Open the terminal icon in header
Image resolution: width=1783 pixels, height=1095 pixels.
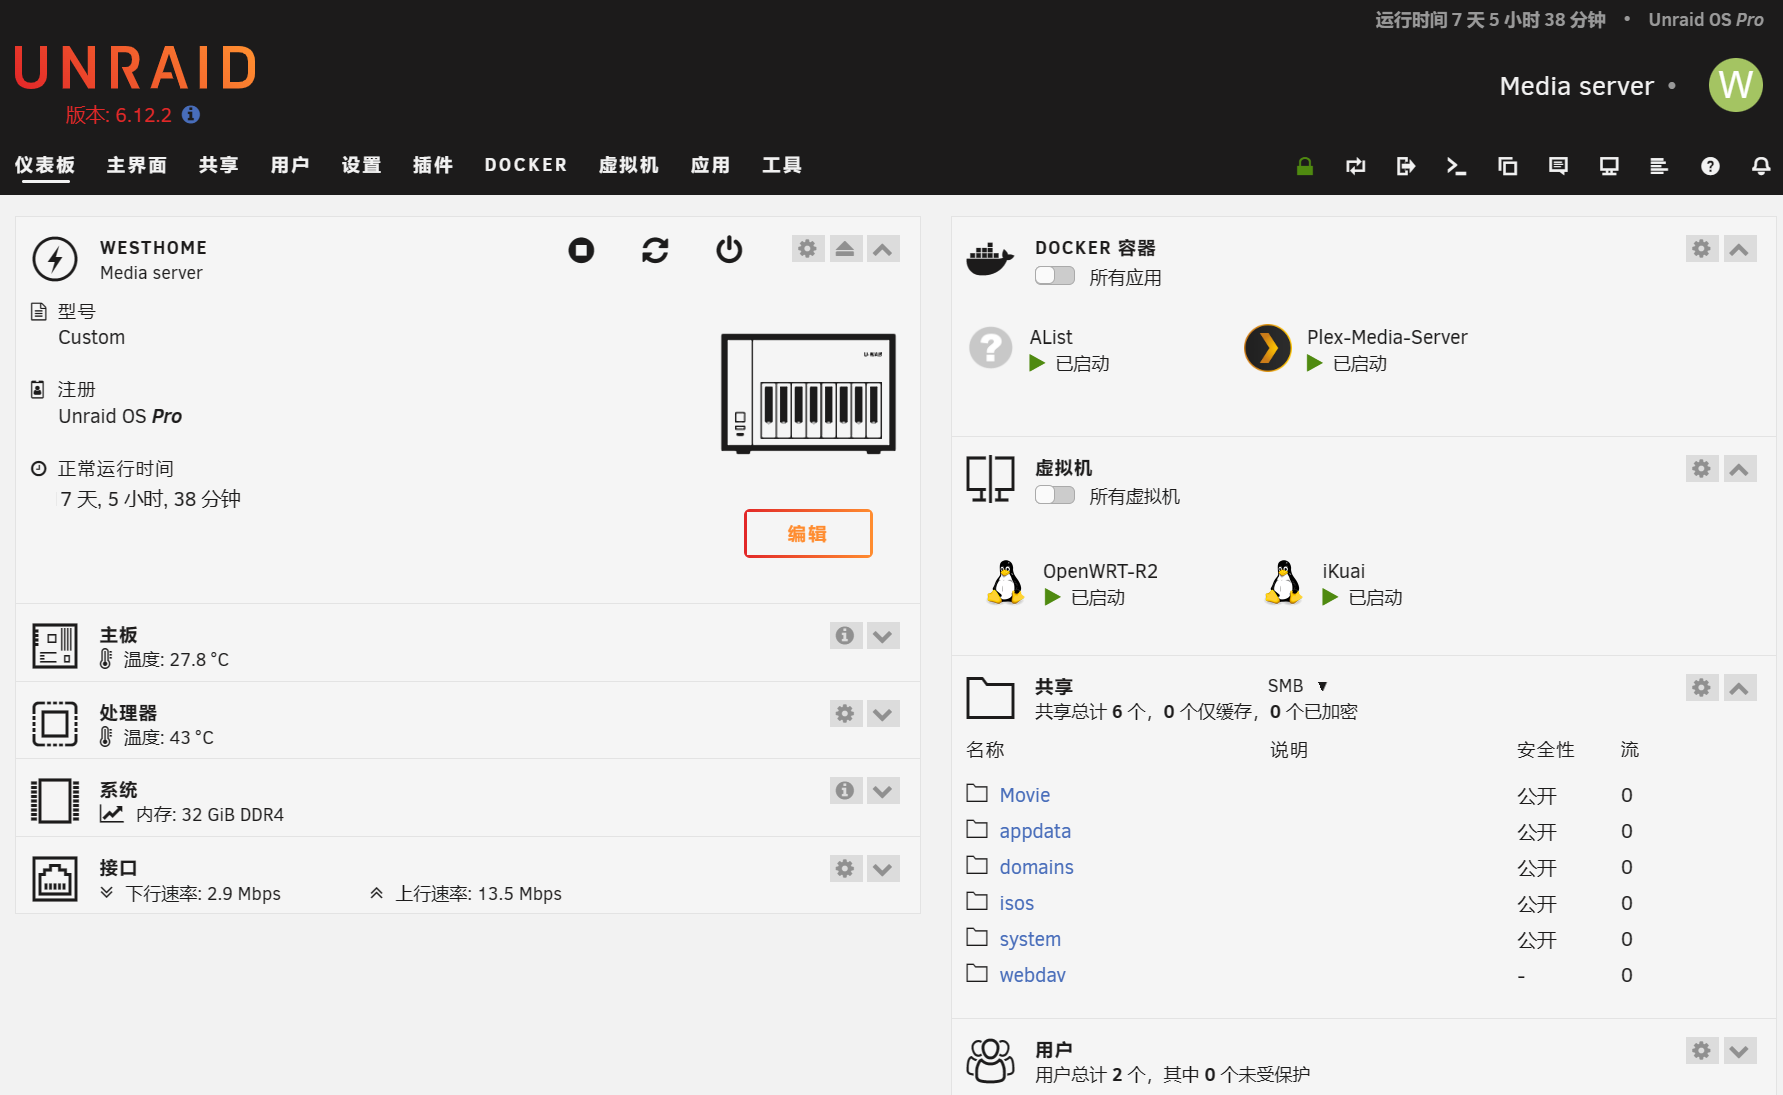coord(1456,166)
